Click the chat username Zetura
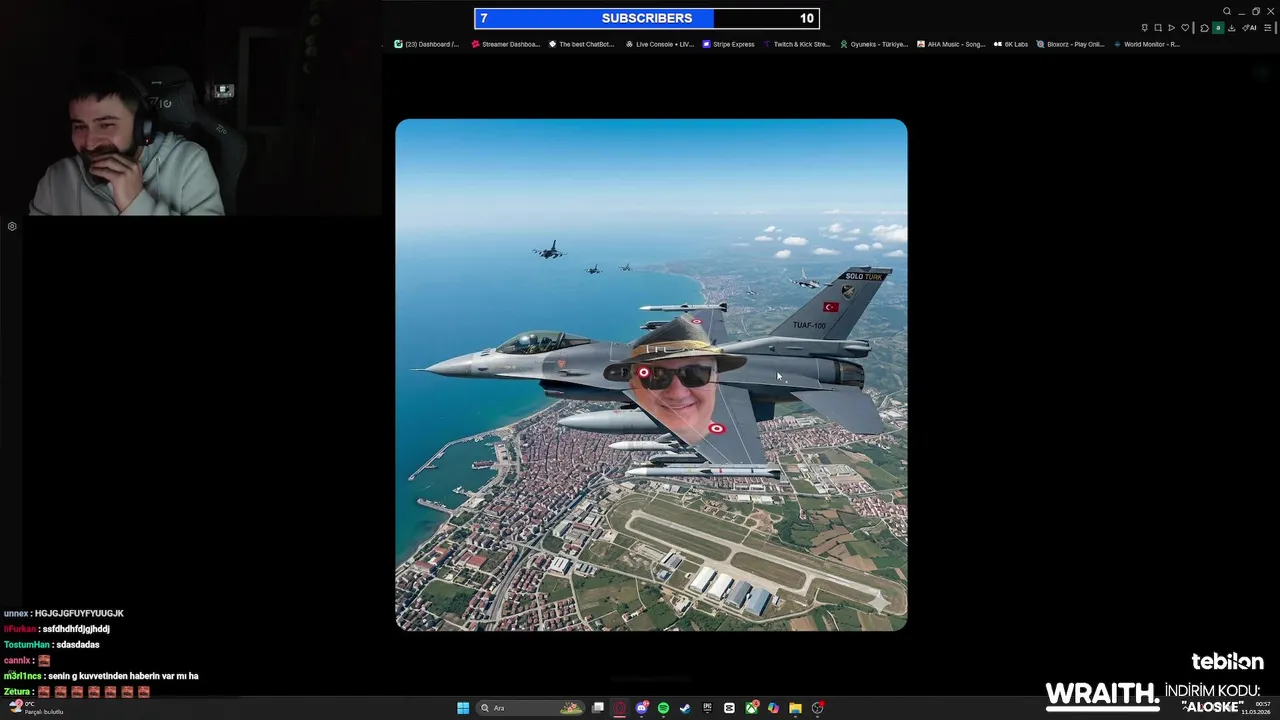This screenshot has height=720, width=1280. pyautogui.click(x=17, y=692)
